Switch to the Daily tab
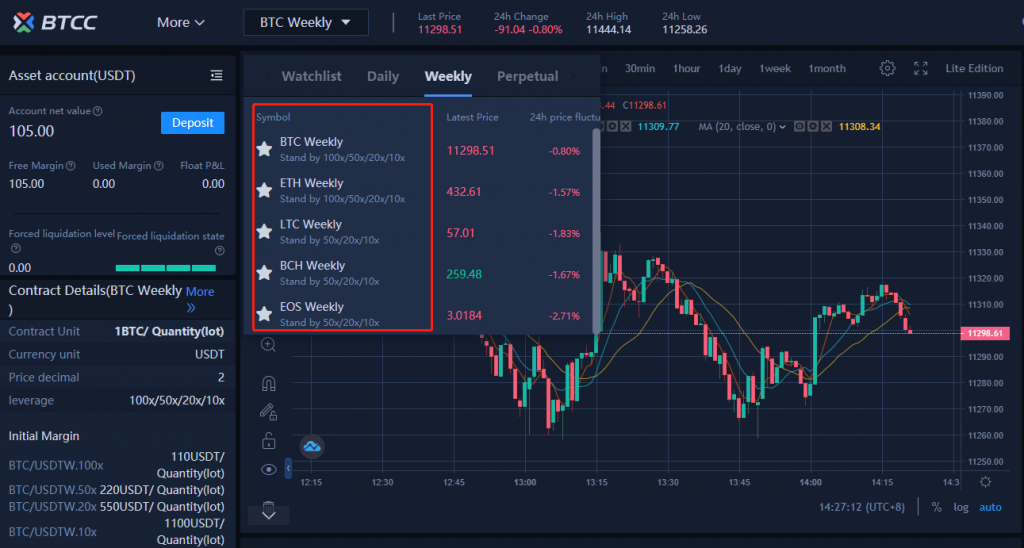The height and width of the screenshot is (548, 1024). point(383,76)
